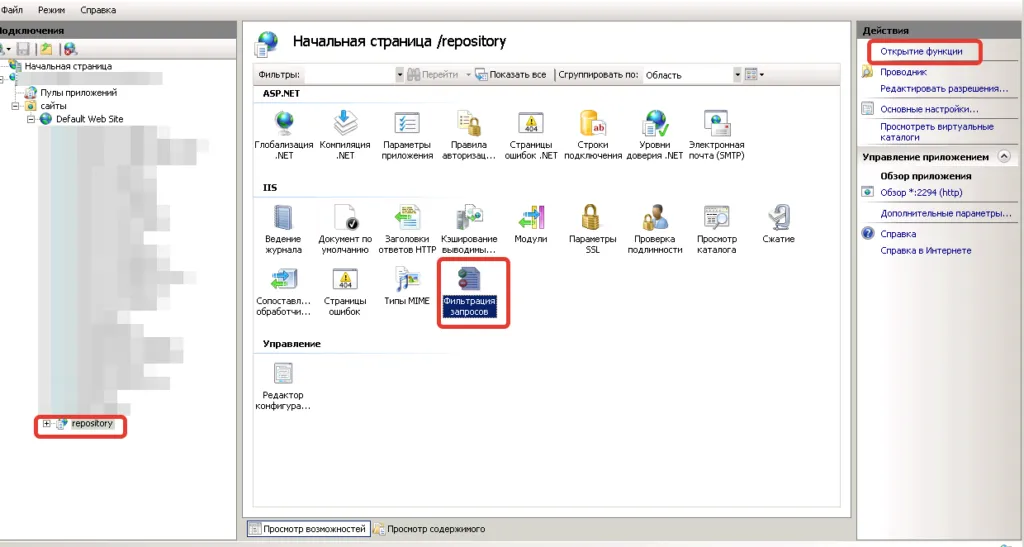Click the Фильтры input field
The width and height of the screenshot is (1024, 547).
[348, 74]
